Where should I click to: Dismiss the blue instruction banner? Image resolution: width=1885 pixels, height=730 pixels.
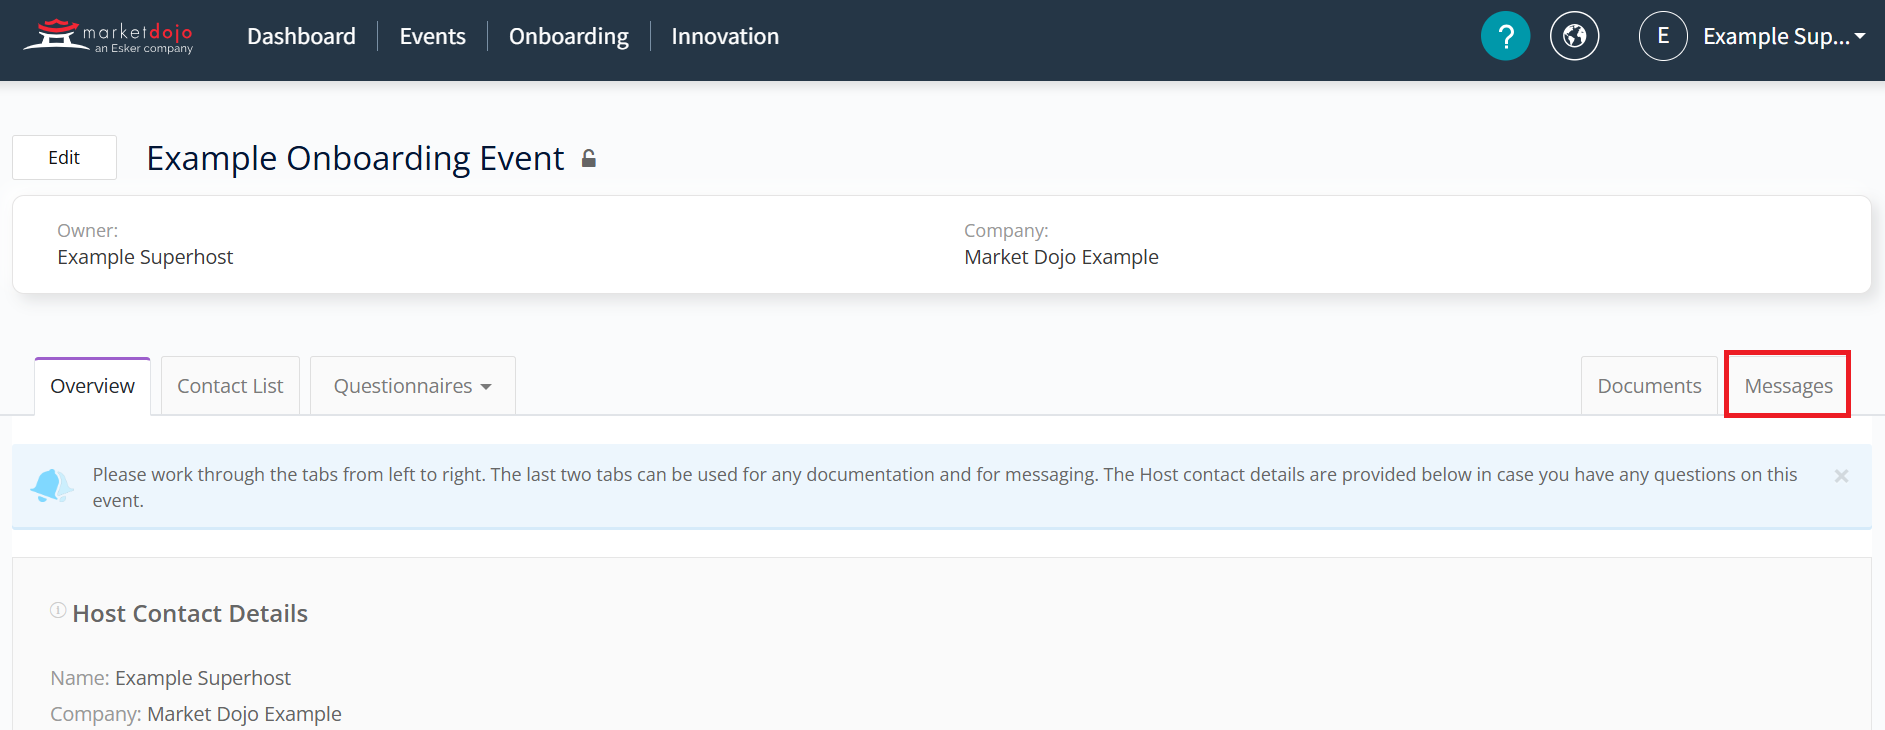pos(1841,476)
